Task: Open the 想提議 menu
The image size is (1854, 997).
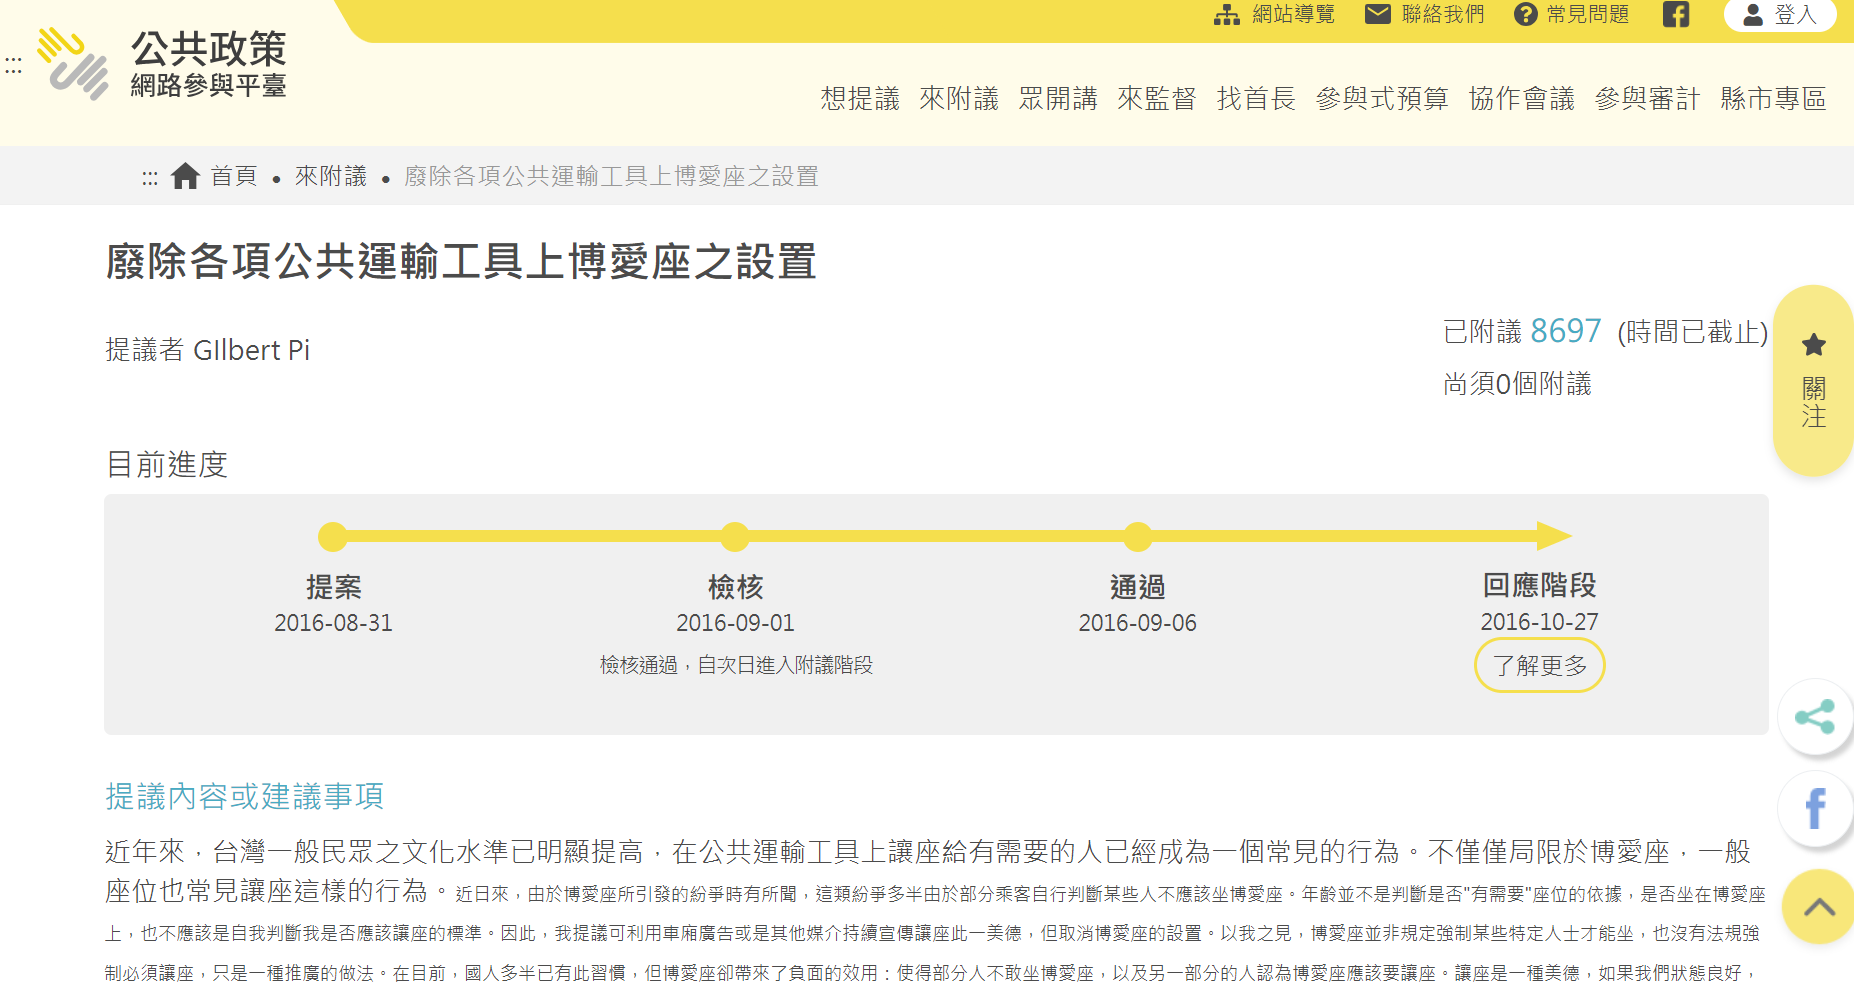Action: pos(860,98)
